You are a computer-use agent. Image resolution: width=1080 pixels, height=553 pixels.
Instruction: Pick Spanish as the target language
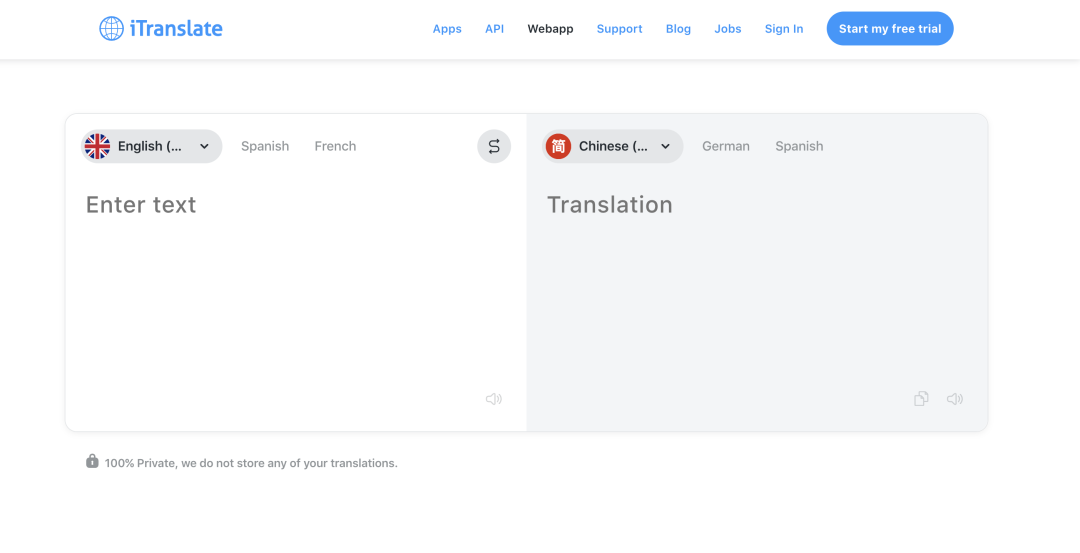pyautogui.click(x=799, y=146)
